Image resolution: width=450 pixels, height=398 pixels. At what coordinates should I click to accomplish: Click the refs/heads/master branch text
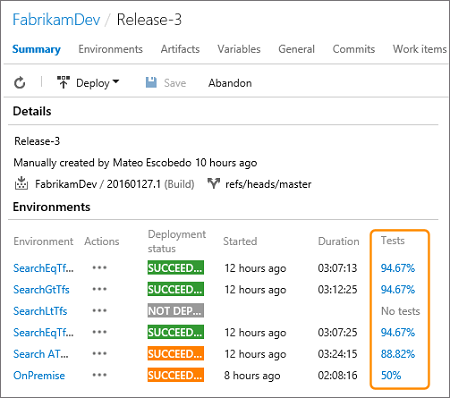click(268, 184)
